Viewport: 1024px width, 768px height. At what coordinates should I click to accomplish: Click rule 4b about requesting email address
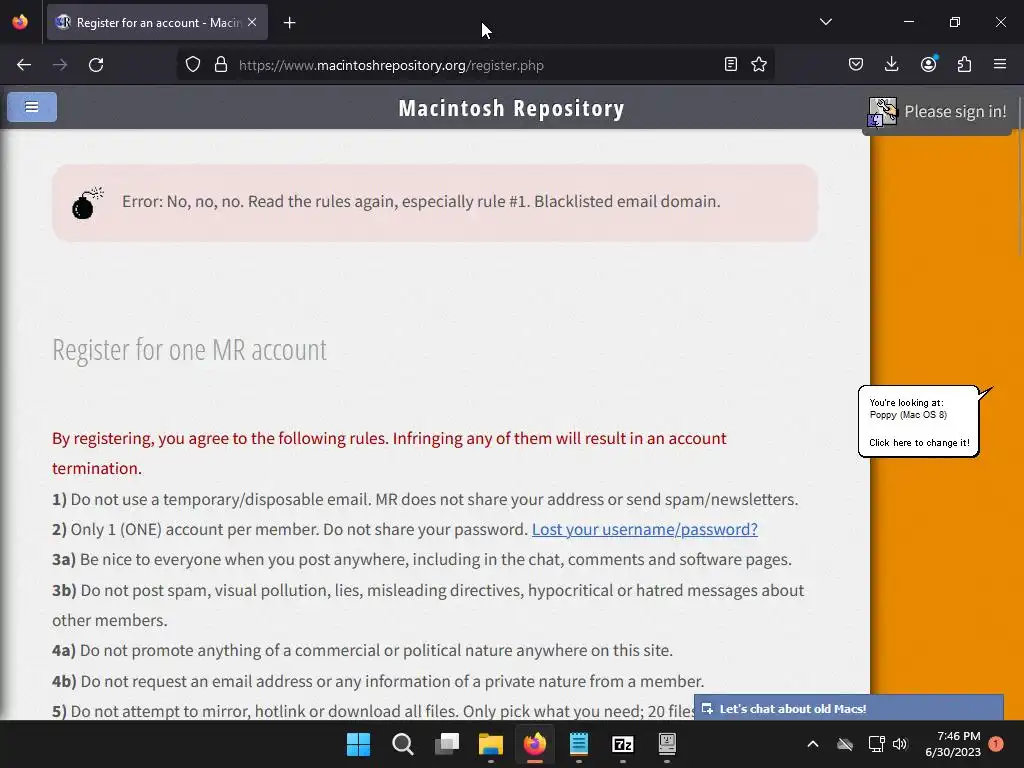378,681
